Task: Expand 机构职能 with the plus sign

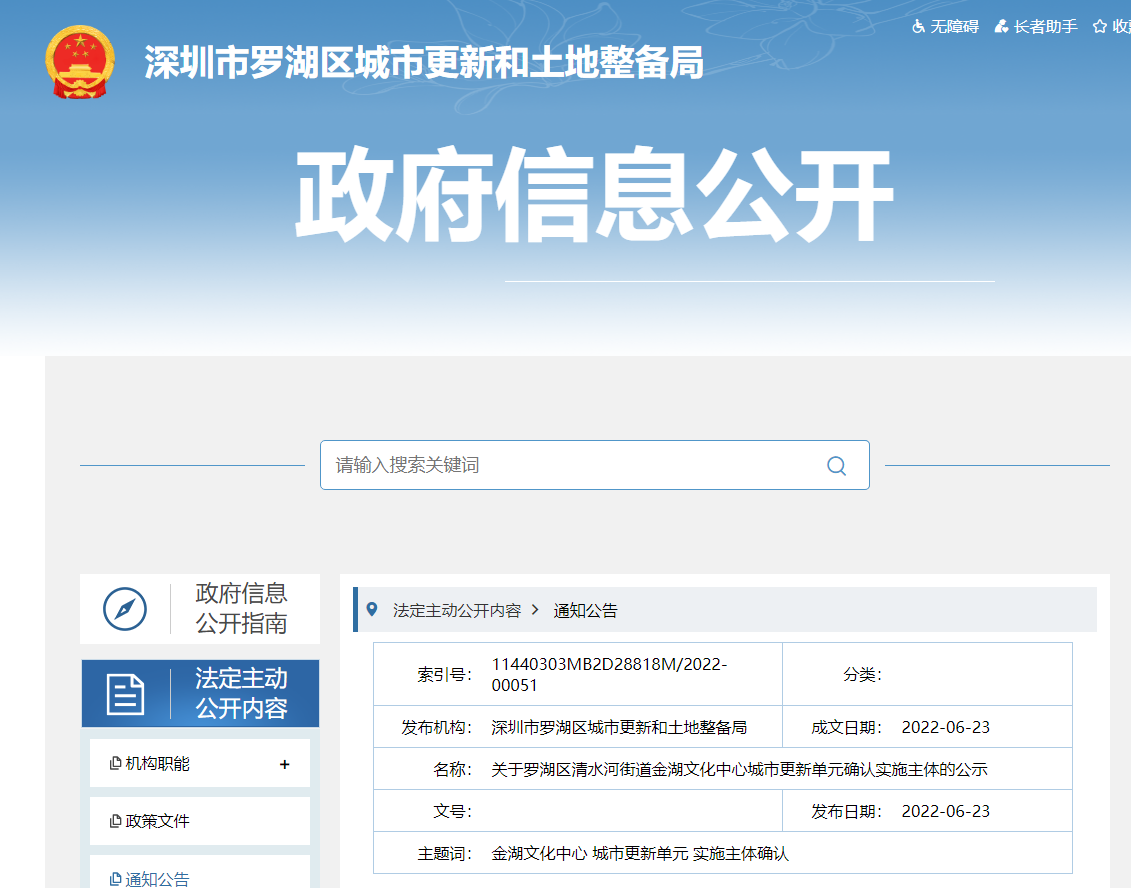Action: 285,764
